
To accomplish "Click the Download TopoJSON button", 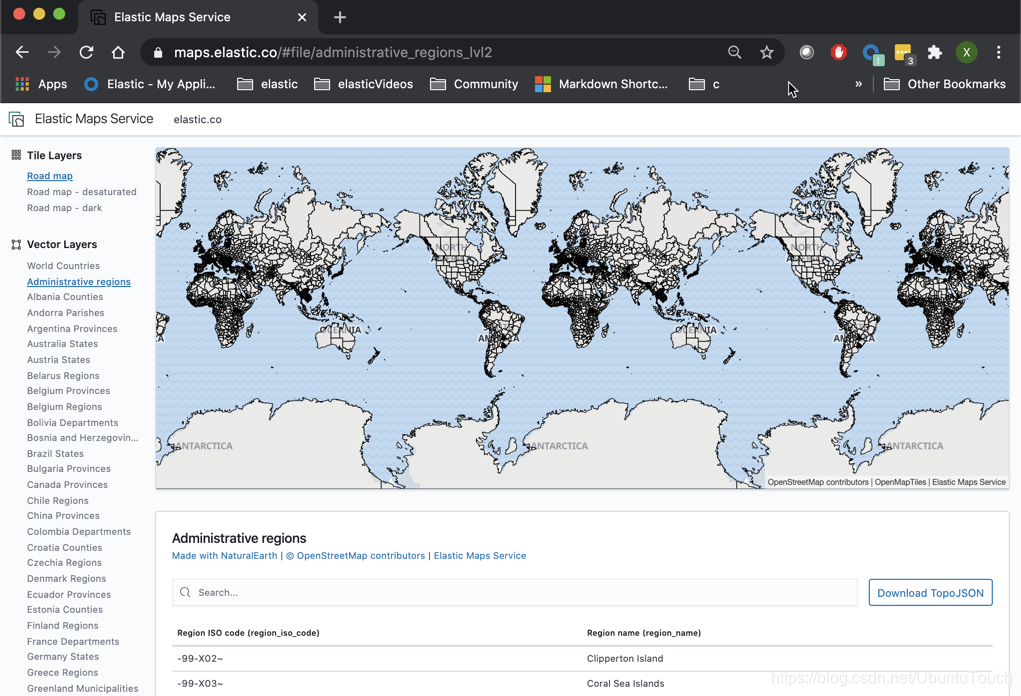I will [930, 592].
